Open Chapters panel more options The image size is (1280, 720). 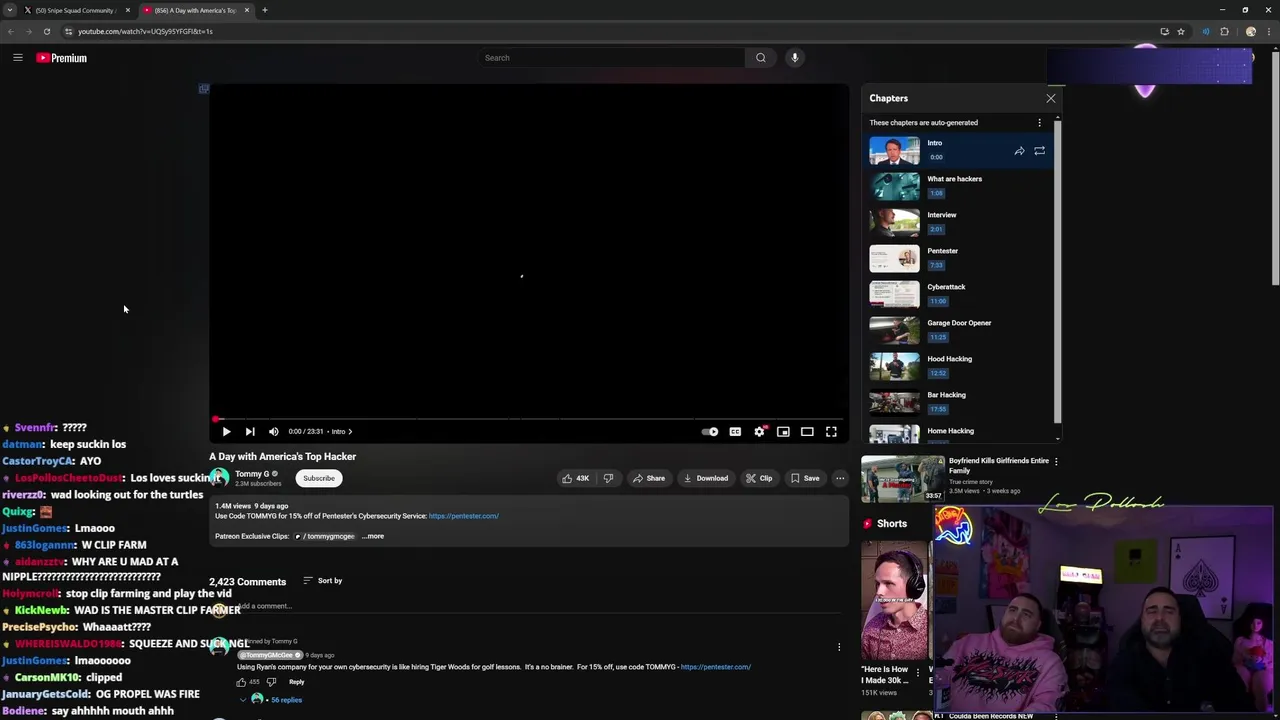pos(1039,123)
